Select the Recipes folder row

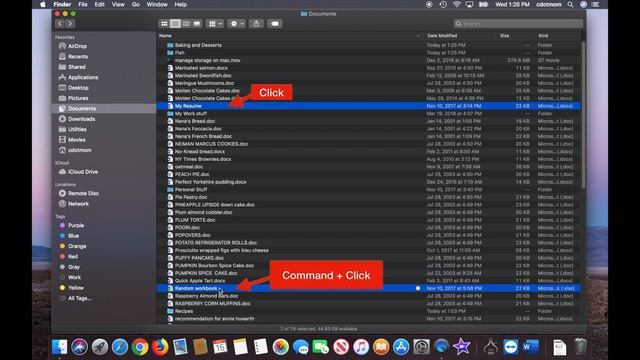pos(368,311)
